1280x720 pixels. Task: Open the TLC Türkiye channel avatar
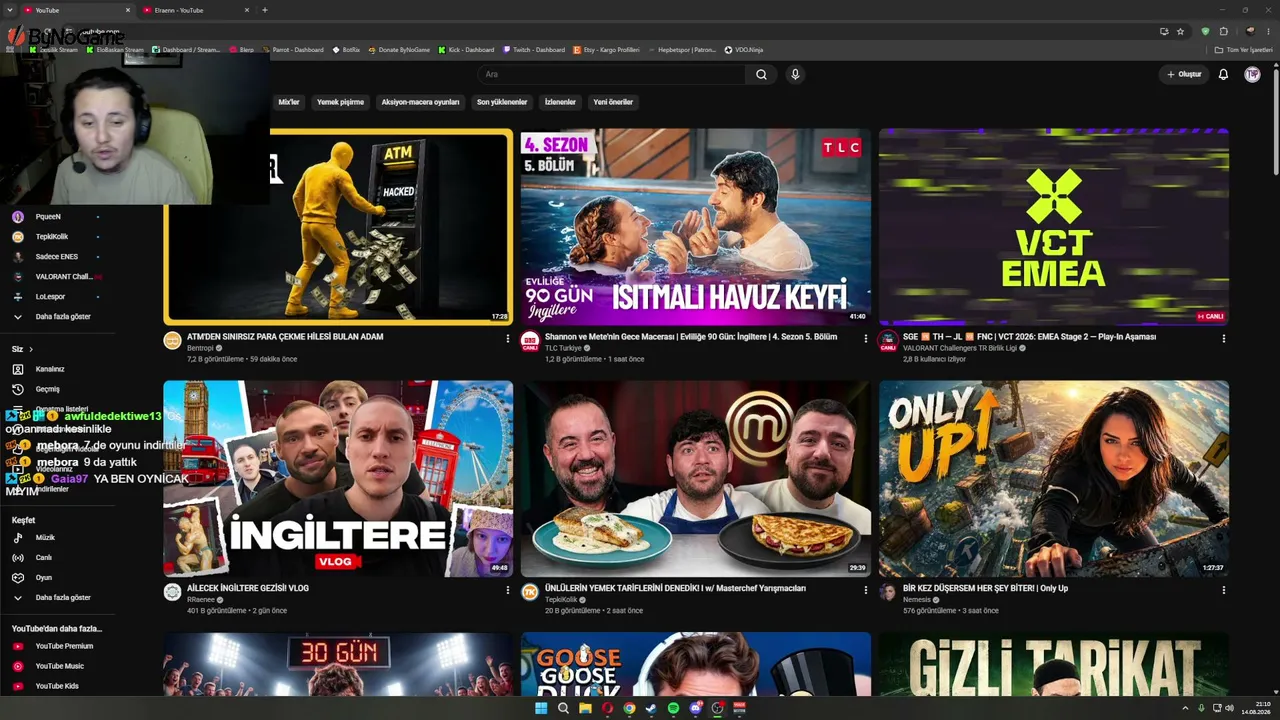coord(530,341)
